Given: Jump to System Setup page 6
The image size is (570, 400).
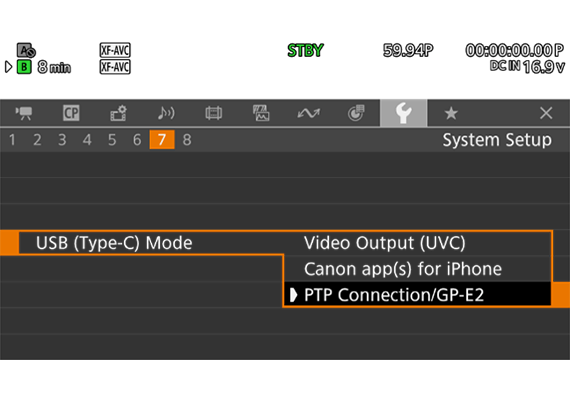Looking at the screenshot, I should (137, 140).
